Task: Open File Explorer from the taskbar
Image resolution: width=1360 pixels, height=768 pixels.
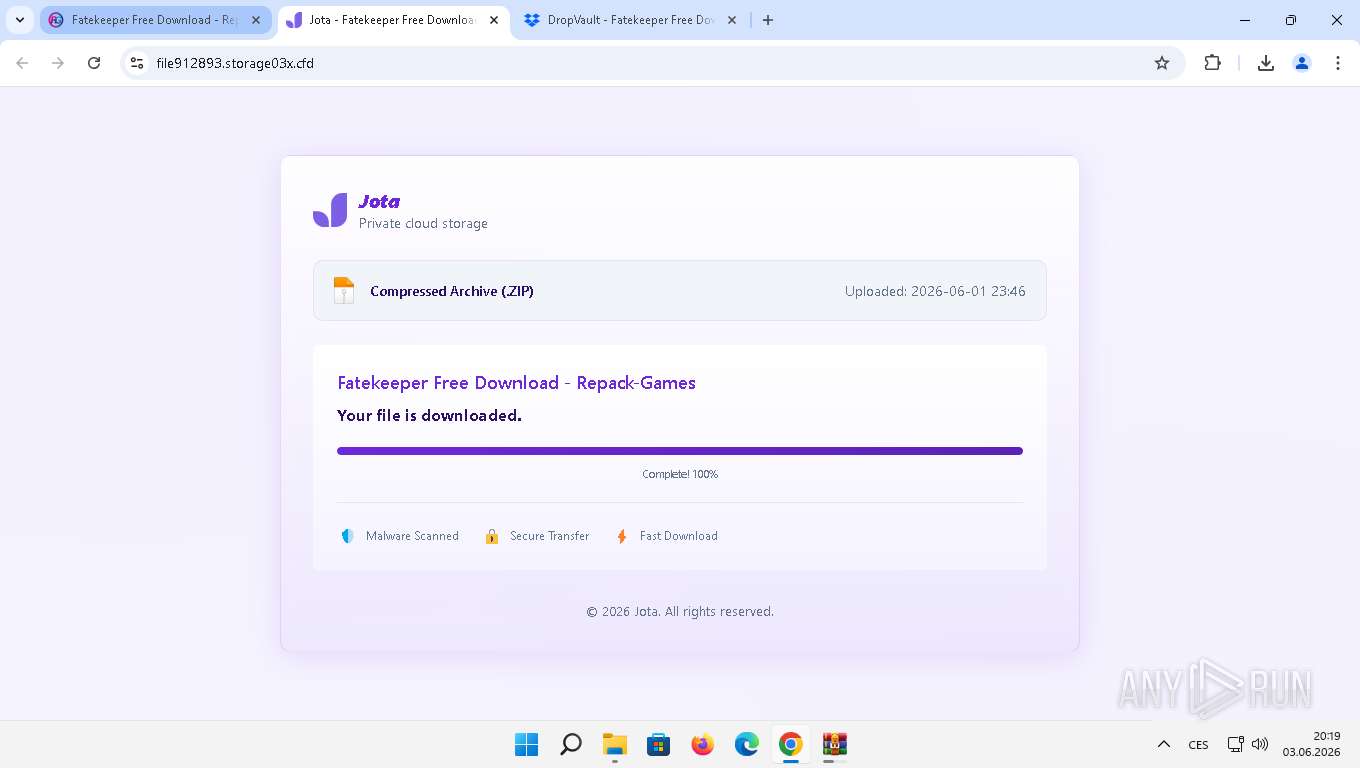Action: 614,744
